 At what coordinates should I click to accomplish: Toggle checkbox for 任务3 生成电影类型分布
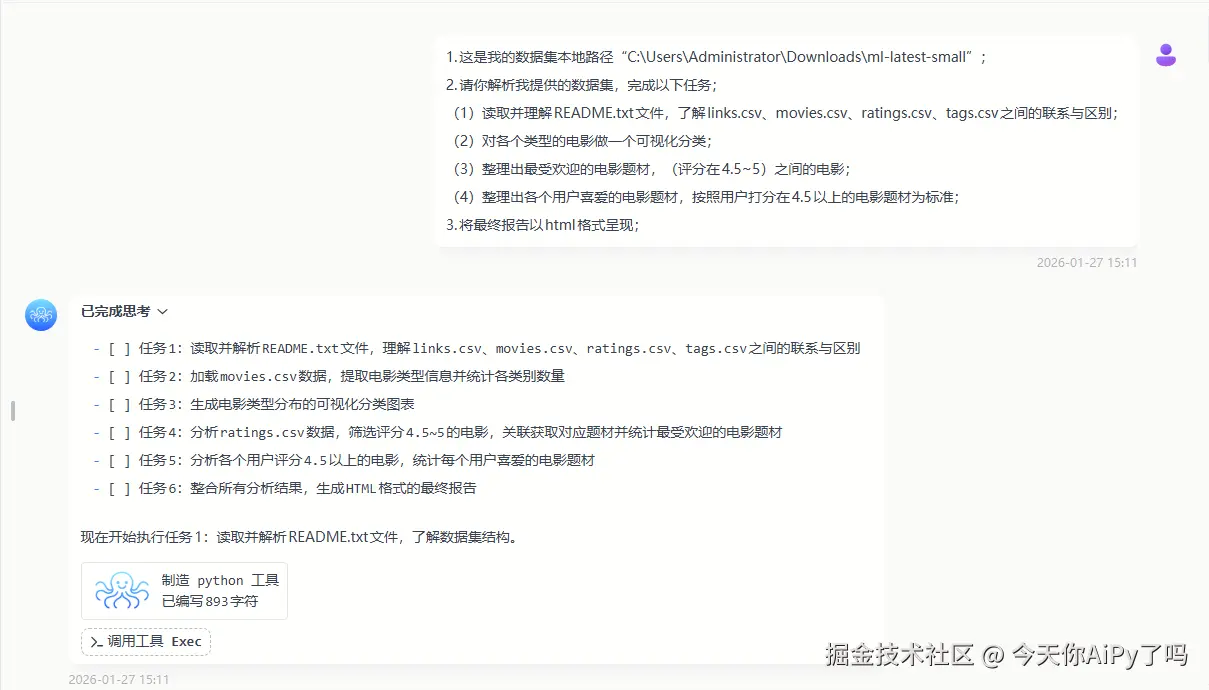point(120,405)
